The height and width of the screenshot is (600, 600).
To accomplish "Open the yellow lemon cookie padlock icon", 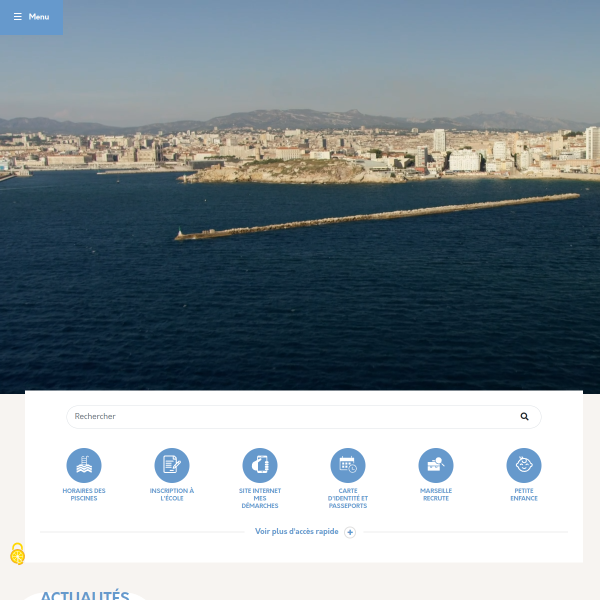I will 18,554.
